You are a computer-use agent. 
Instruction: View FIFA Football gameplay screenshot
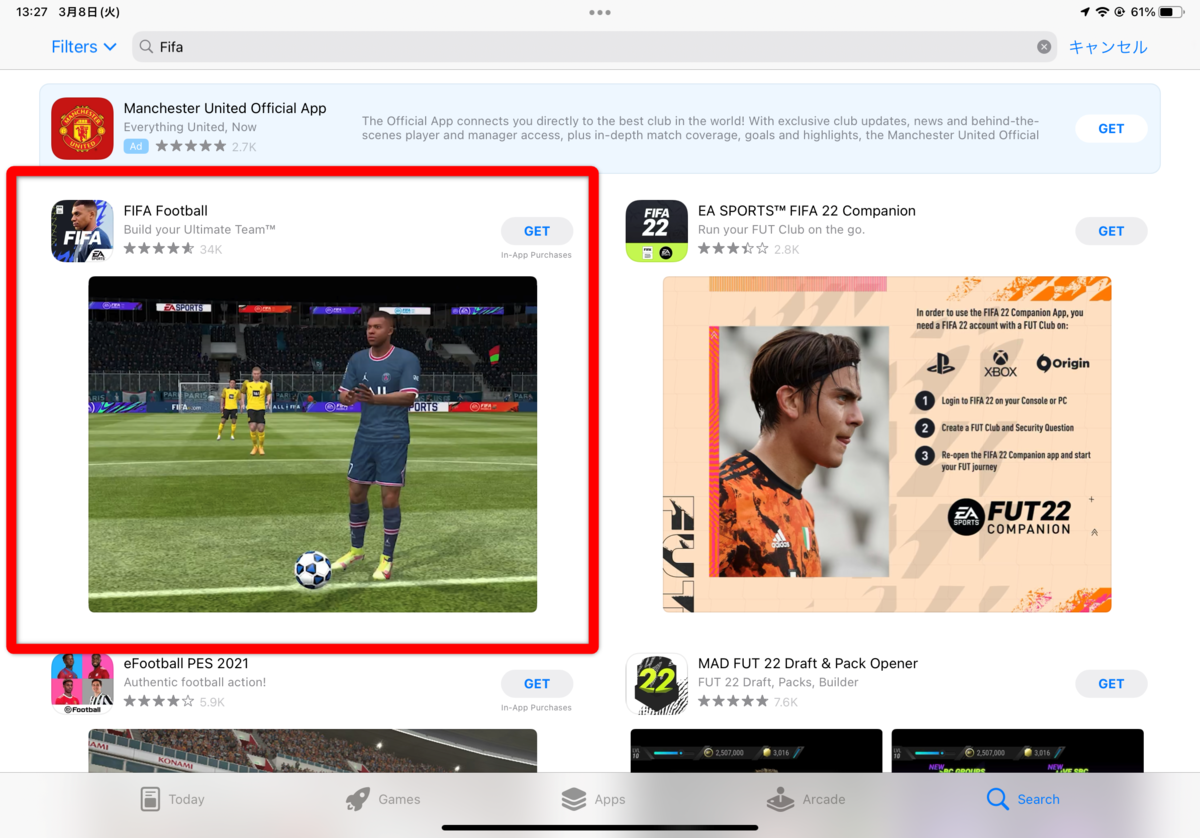(313, 444)
